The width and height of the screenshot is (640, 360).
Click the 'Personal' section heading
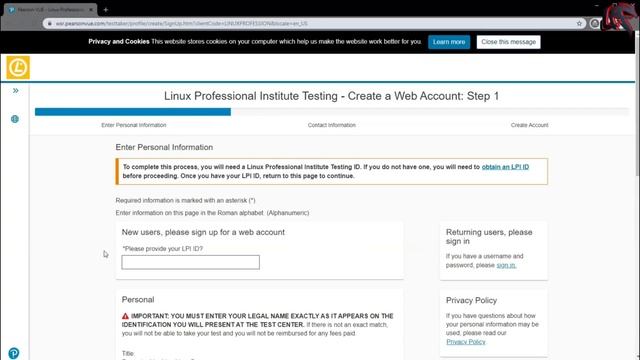138,300
